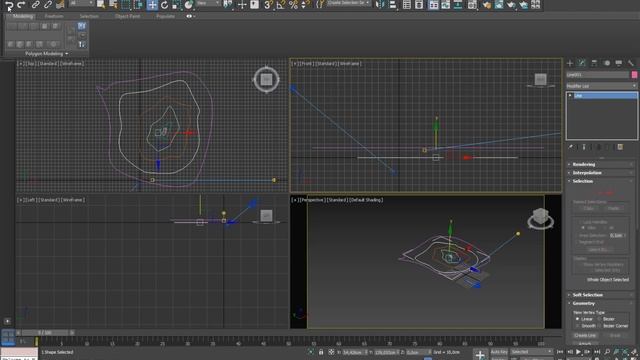
Task: Collapse the Geometry rollout
Action: (601, 303)
